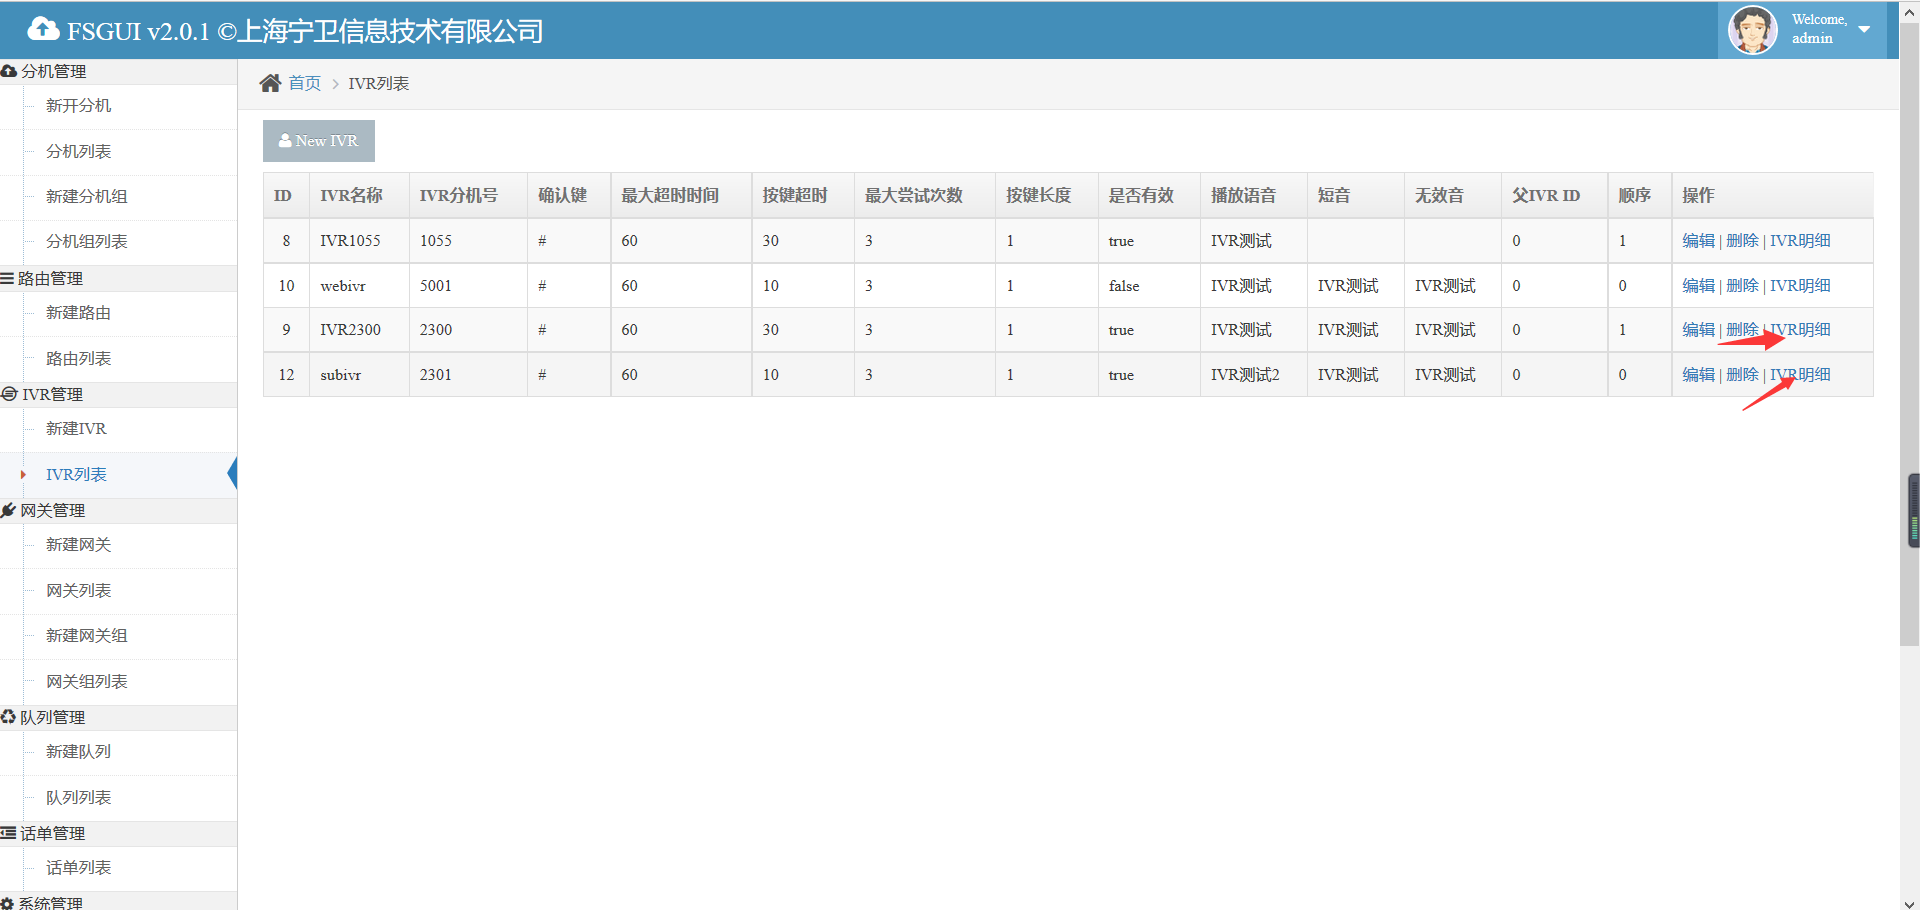The height and width of the screenshot is (910, 1920).
Task: Click the admin avatar picture
Action: (1752, 30)
